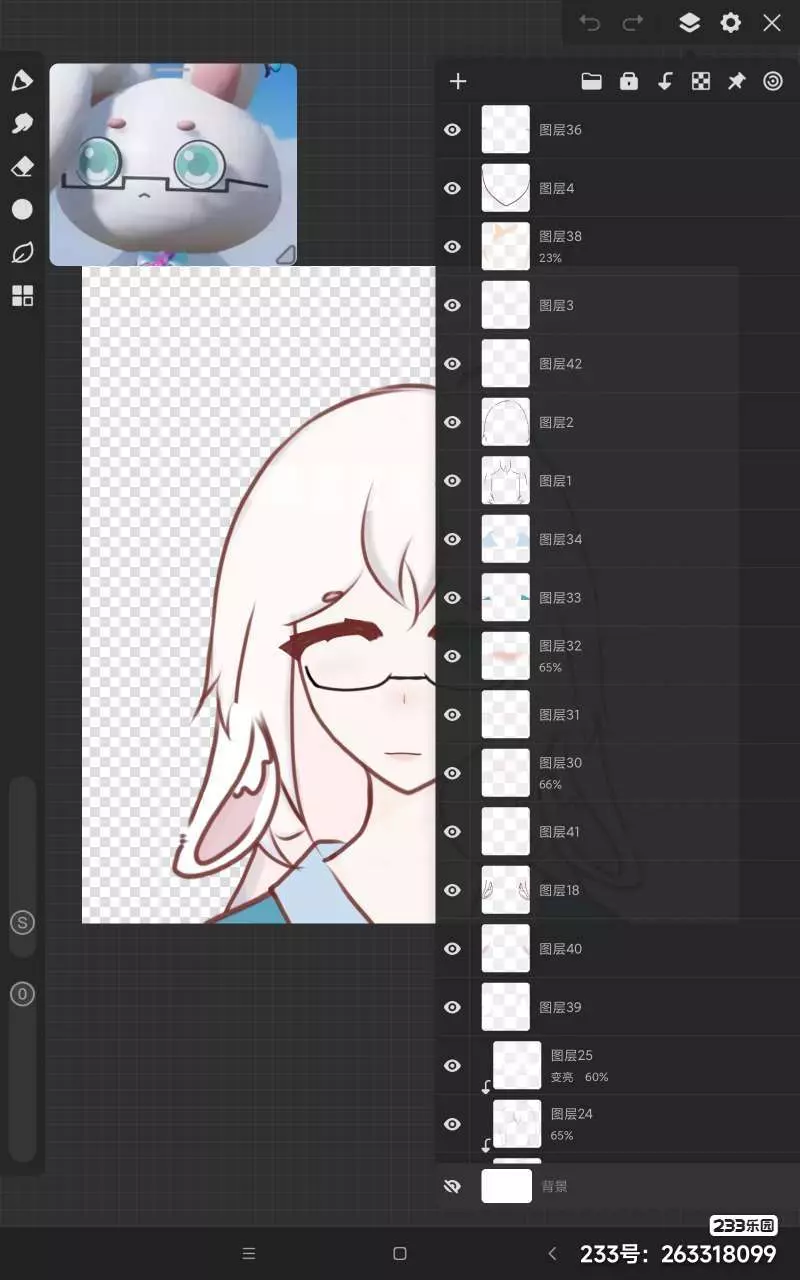Viewport: 800px width, 1280px height.
Task: Tap the Android back button
Action: (552, 1254)
